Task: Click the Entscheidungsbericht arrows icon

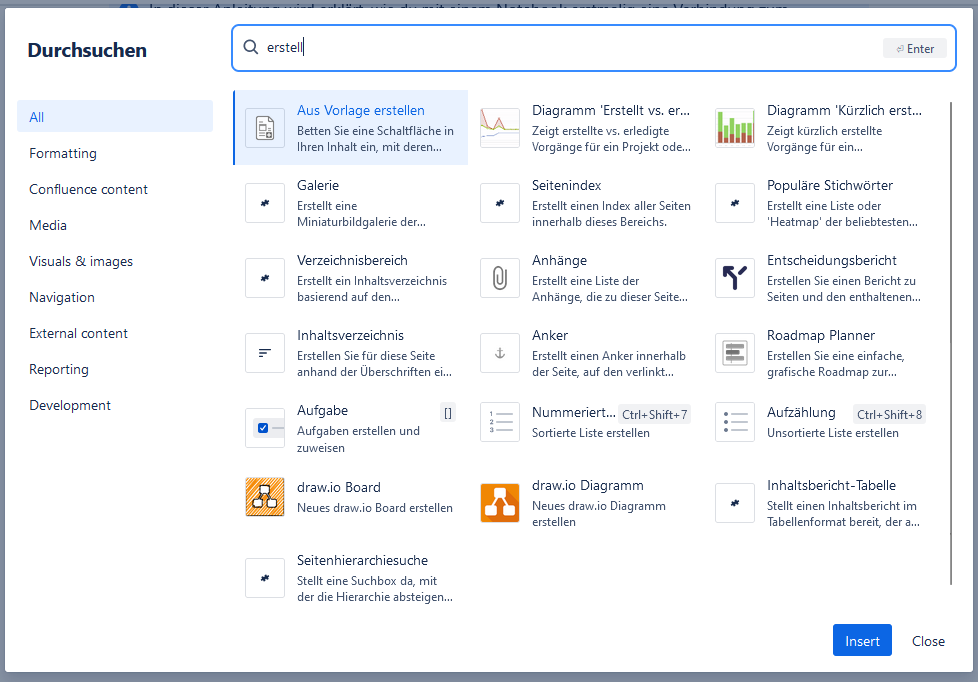Action: coord(735,278)
